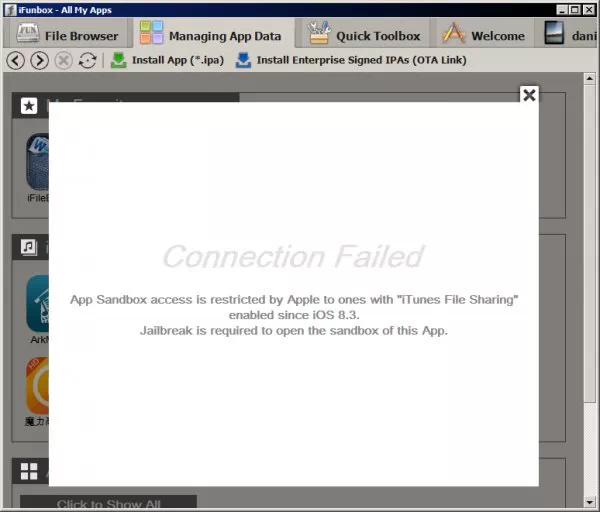Open the orange HD app icon
Image resolution: width=600 pixels, height=512 pixels.
[x=38, y=386]
